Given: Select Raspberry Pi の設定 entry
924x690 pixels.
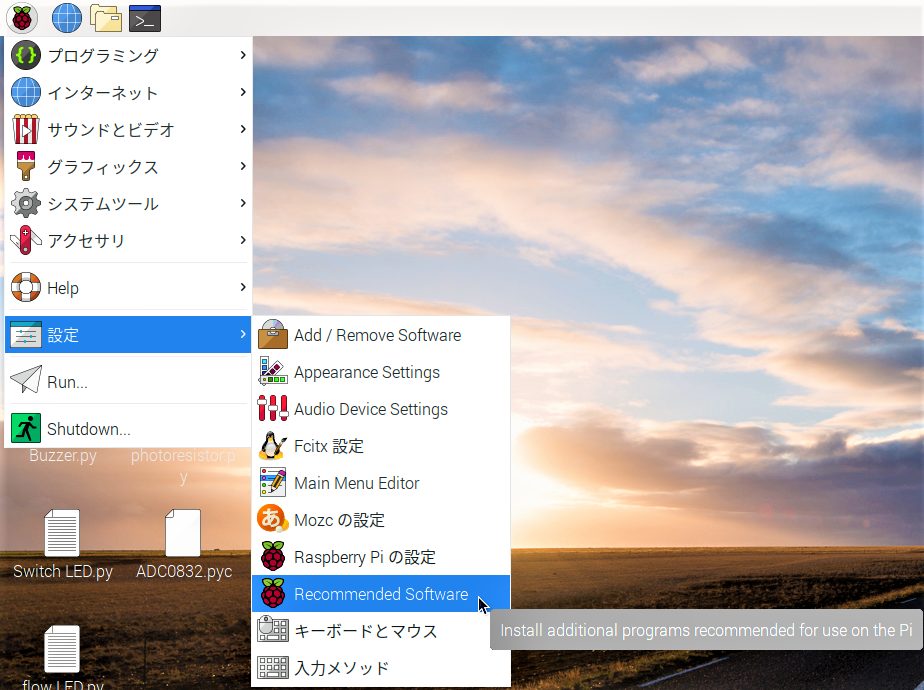Looking at the screenshot, I should (x=381, y=556).
